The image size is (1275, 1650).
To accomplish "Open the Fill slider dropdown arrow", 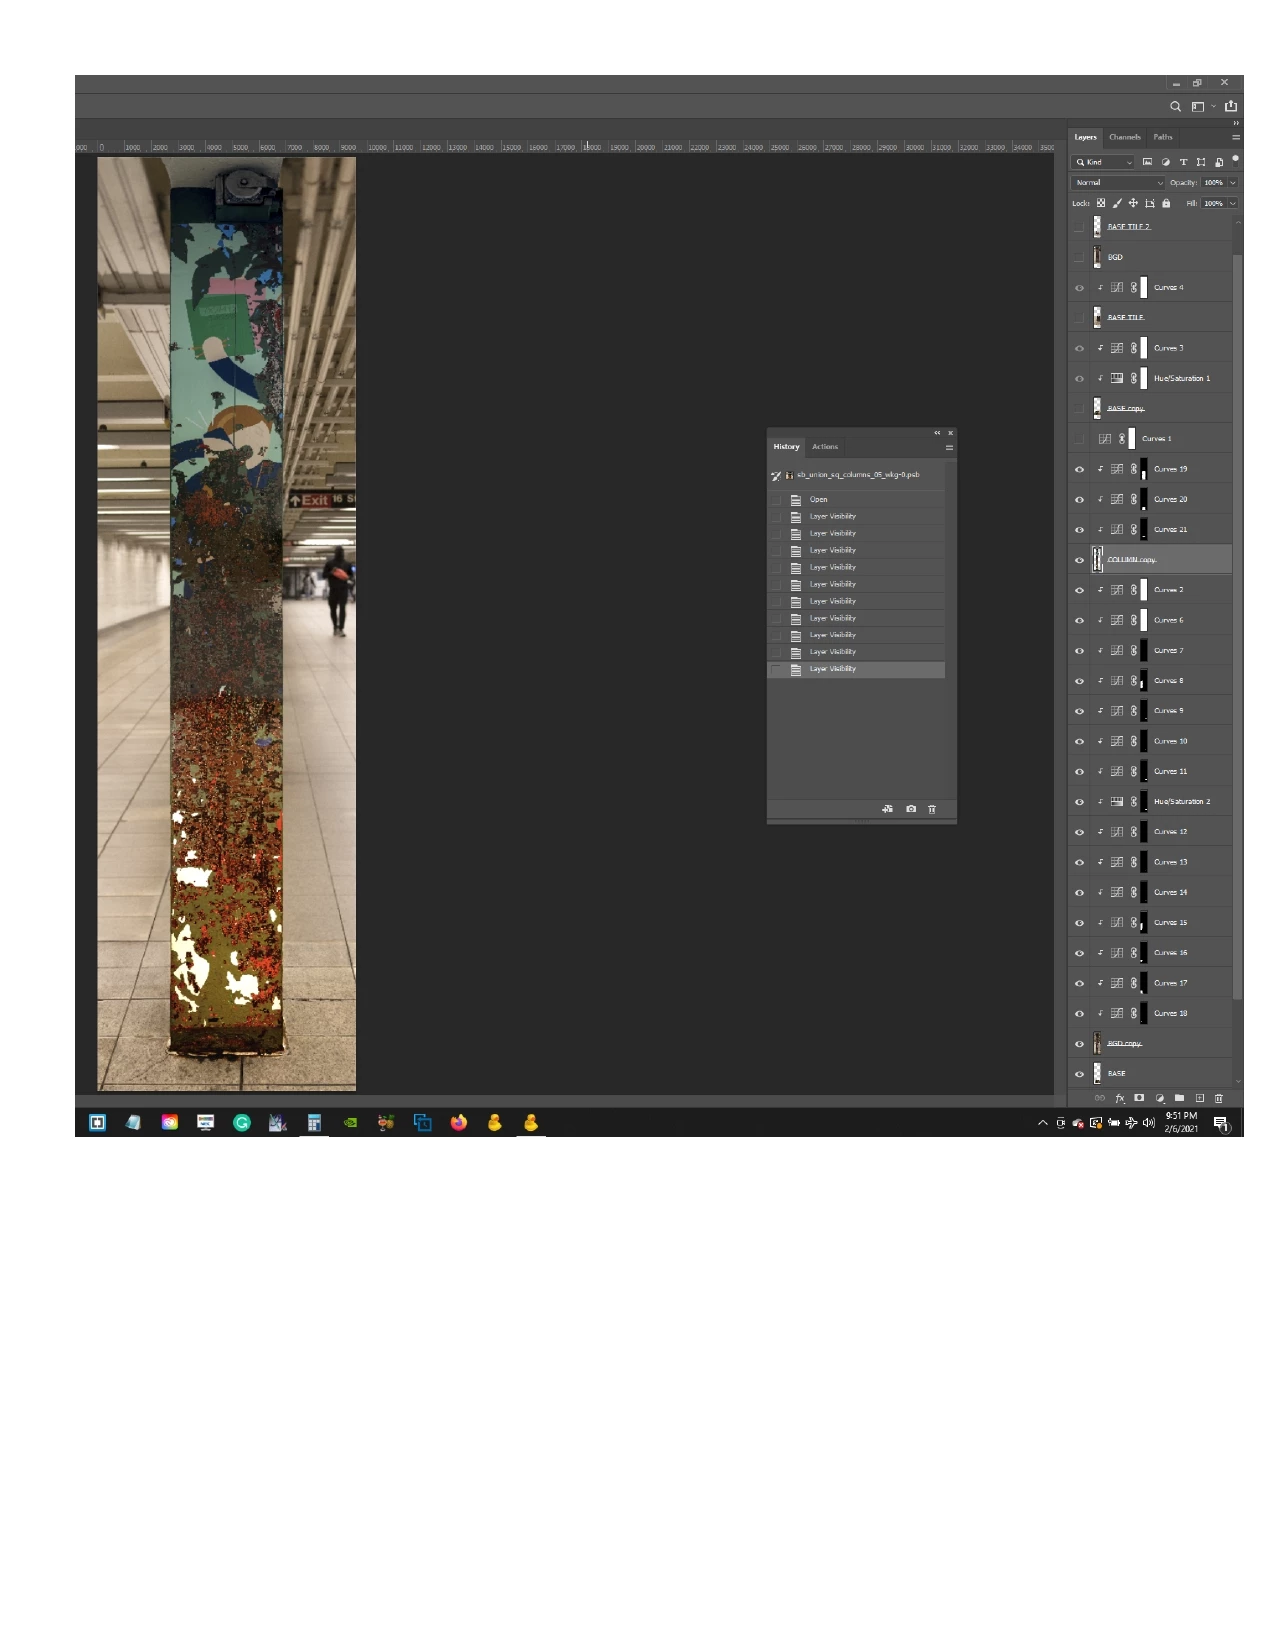I will (1233, 203).
